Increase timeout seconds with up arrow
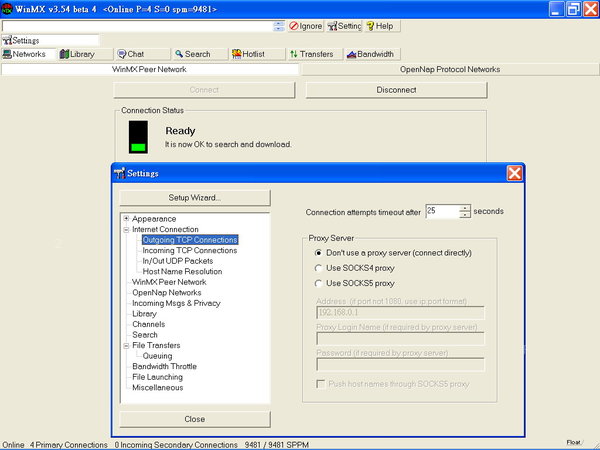The image size is (600, 450). (465, 208)
